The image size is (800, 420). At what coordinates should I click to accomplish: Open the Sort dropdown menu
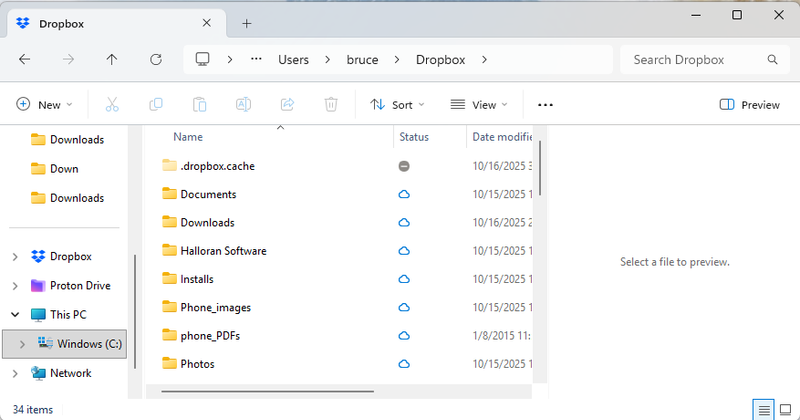pos(397,104)
